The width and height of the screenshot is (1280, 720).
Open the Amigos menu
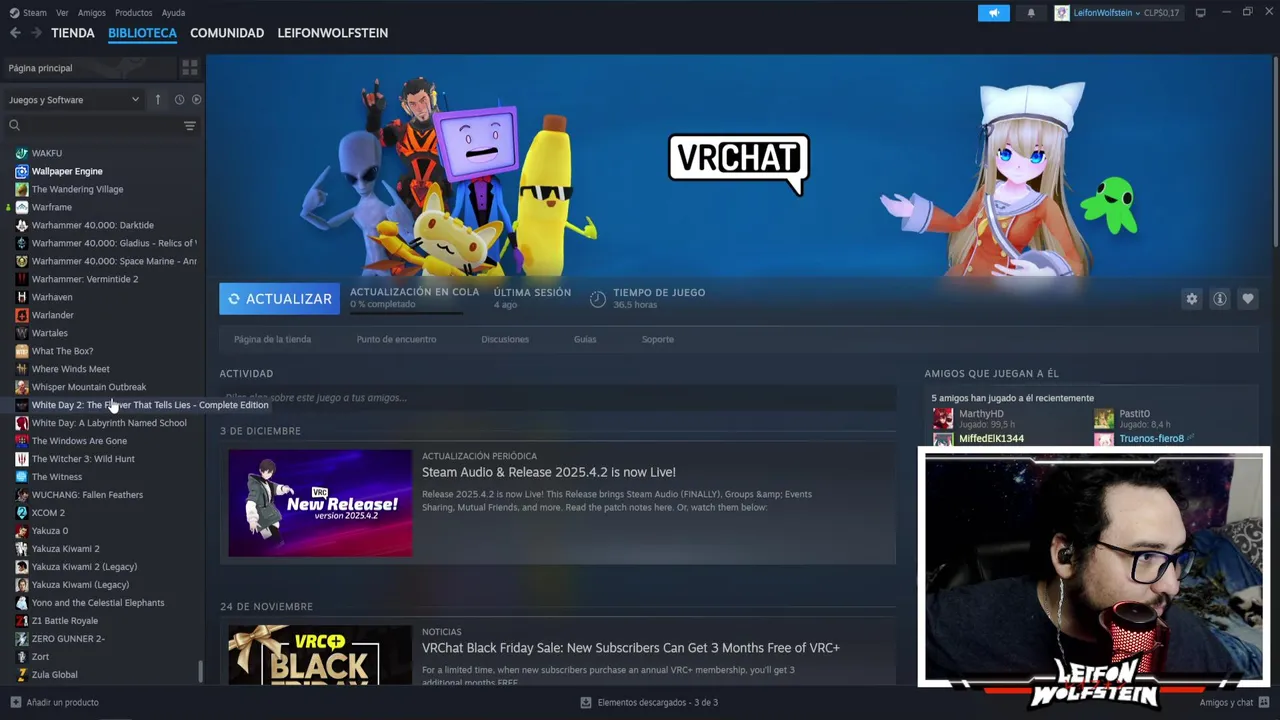point(92,13)
